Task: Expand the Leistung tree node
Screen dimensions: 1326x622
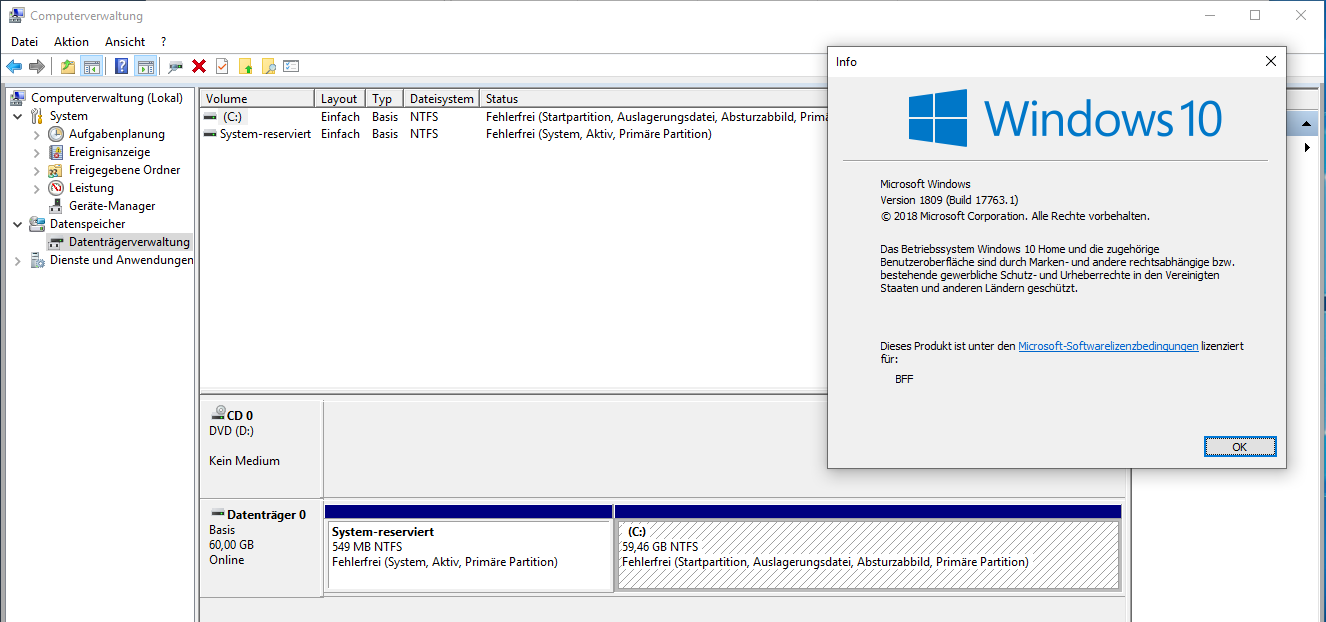Action: 37,188
